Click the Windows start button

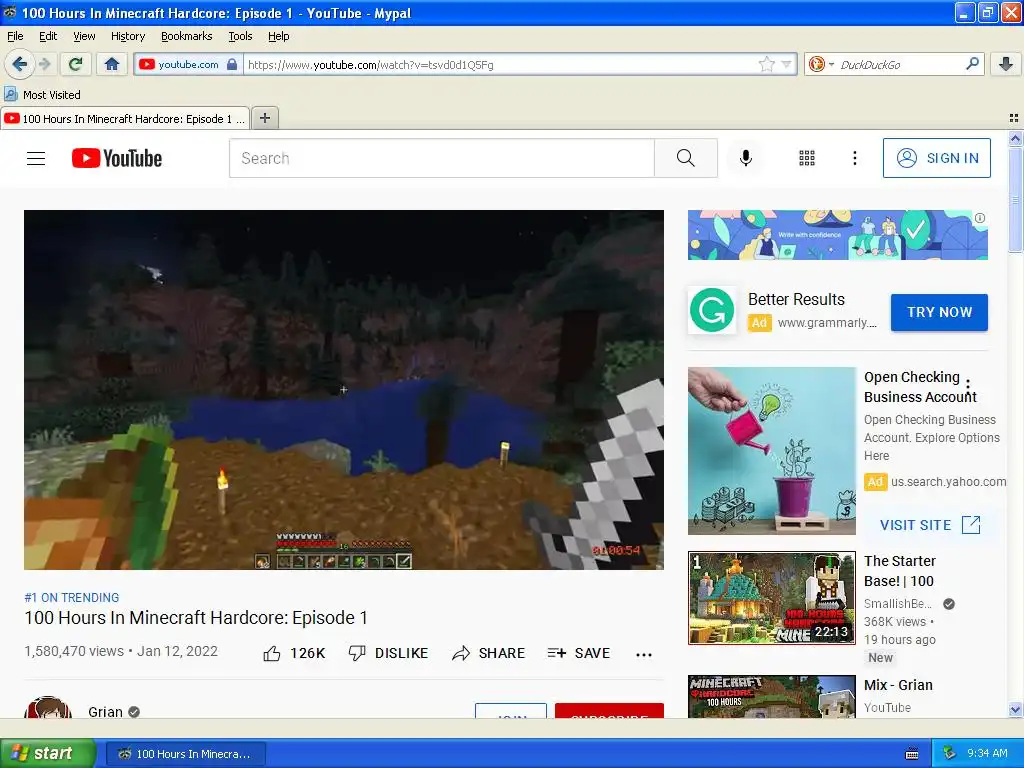(x=48, y=754)
